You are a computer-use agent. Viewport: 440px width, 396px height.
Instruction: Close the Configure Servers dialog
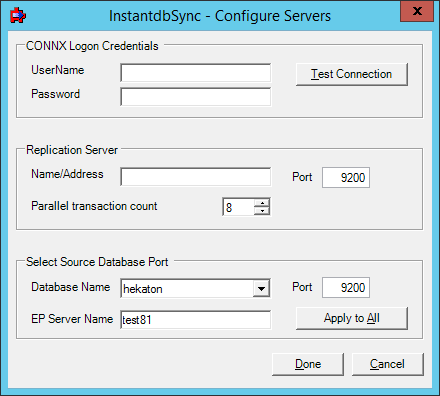[417, 11]
